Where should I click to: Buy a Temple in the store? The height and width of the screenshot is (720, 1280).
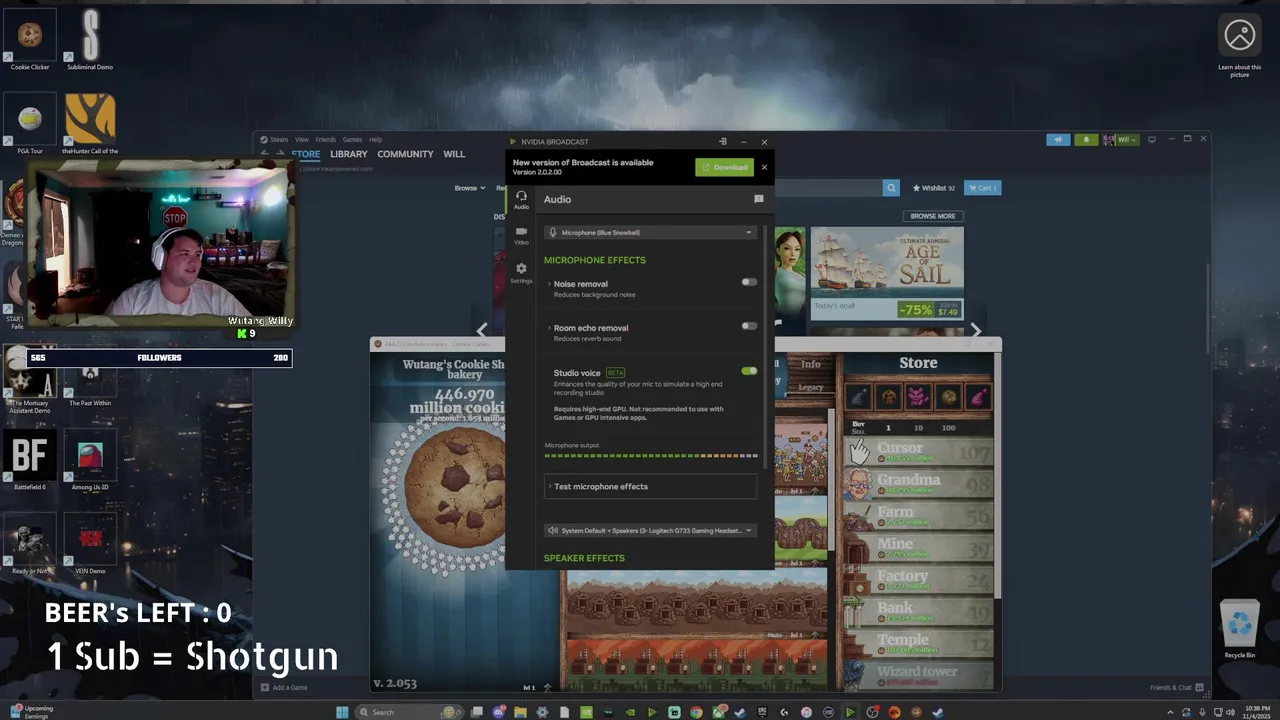[919, 644]
